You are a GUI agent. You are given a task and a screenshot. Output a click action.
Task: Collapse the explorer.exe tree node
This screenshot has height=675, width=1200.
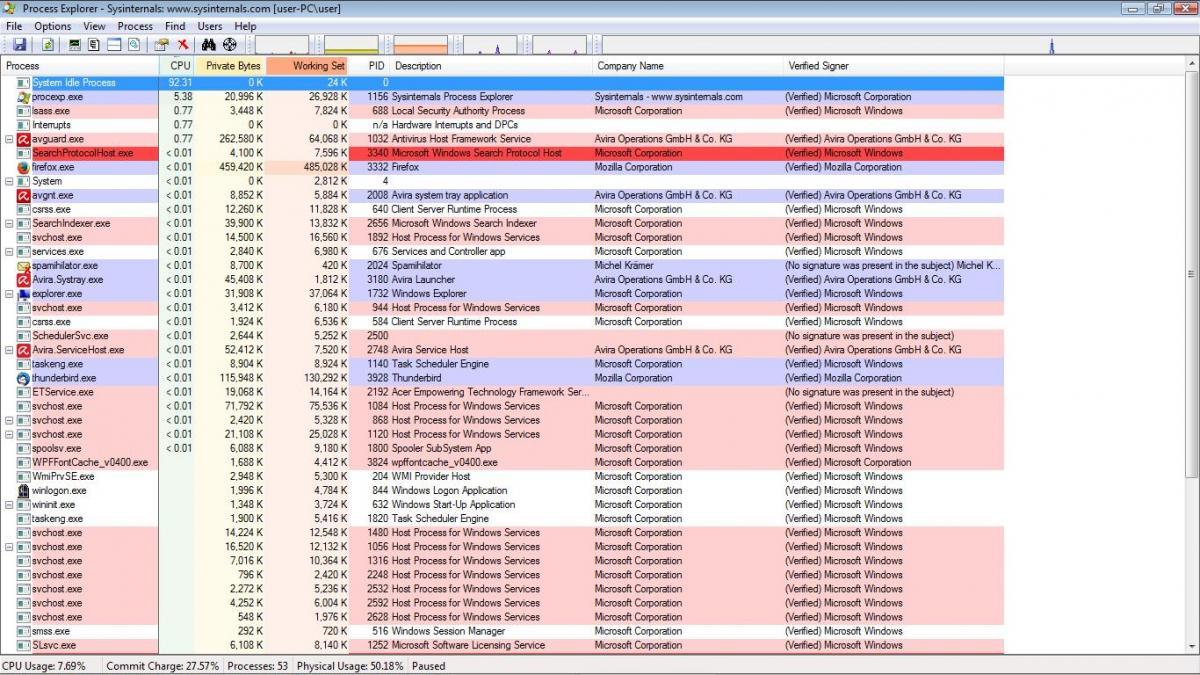(x=9, y=294)
